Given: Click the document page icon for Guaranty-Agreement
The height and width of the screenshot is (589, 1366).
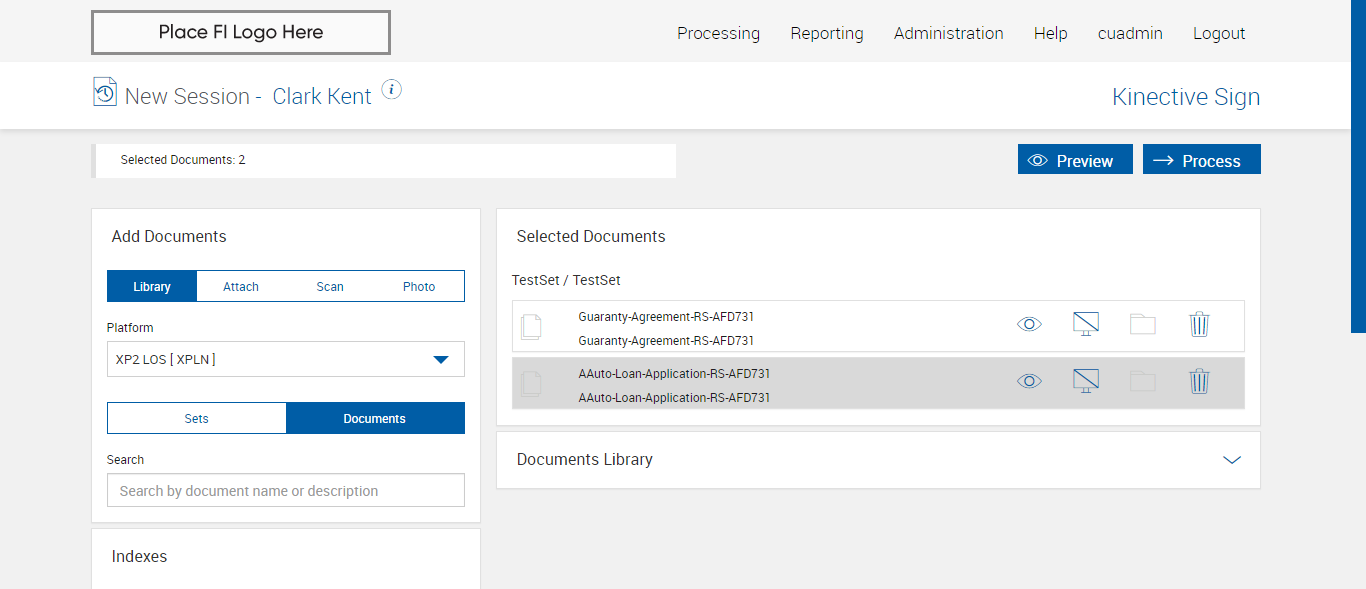Looking at the screenshot, I should point(532,326).
